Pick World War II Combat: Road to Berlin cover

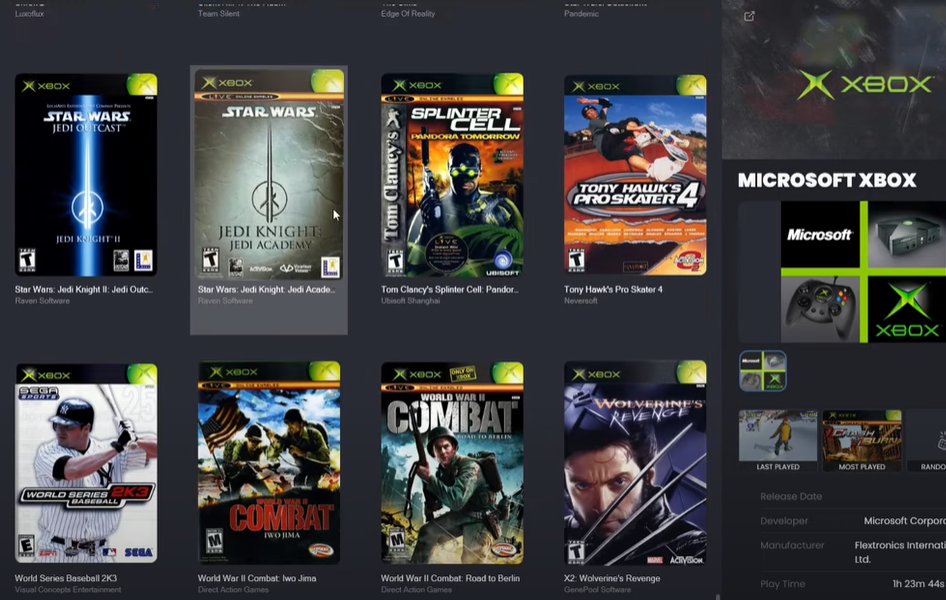[452, 462]
